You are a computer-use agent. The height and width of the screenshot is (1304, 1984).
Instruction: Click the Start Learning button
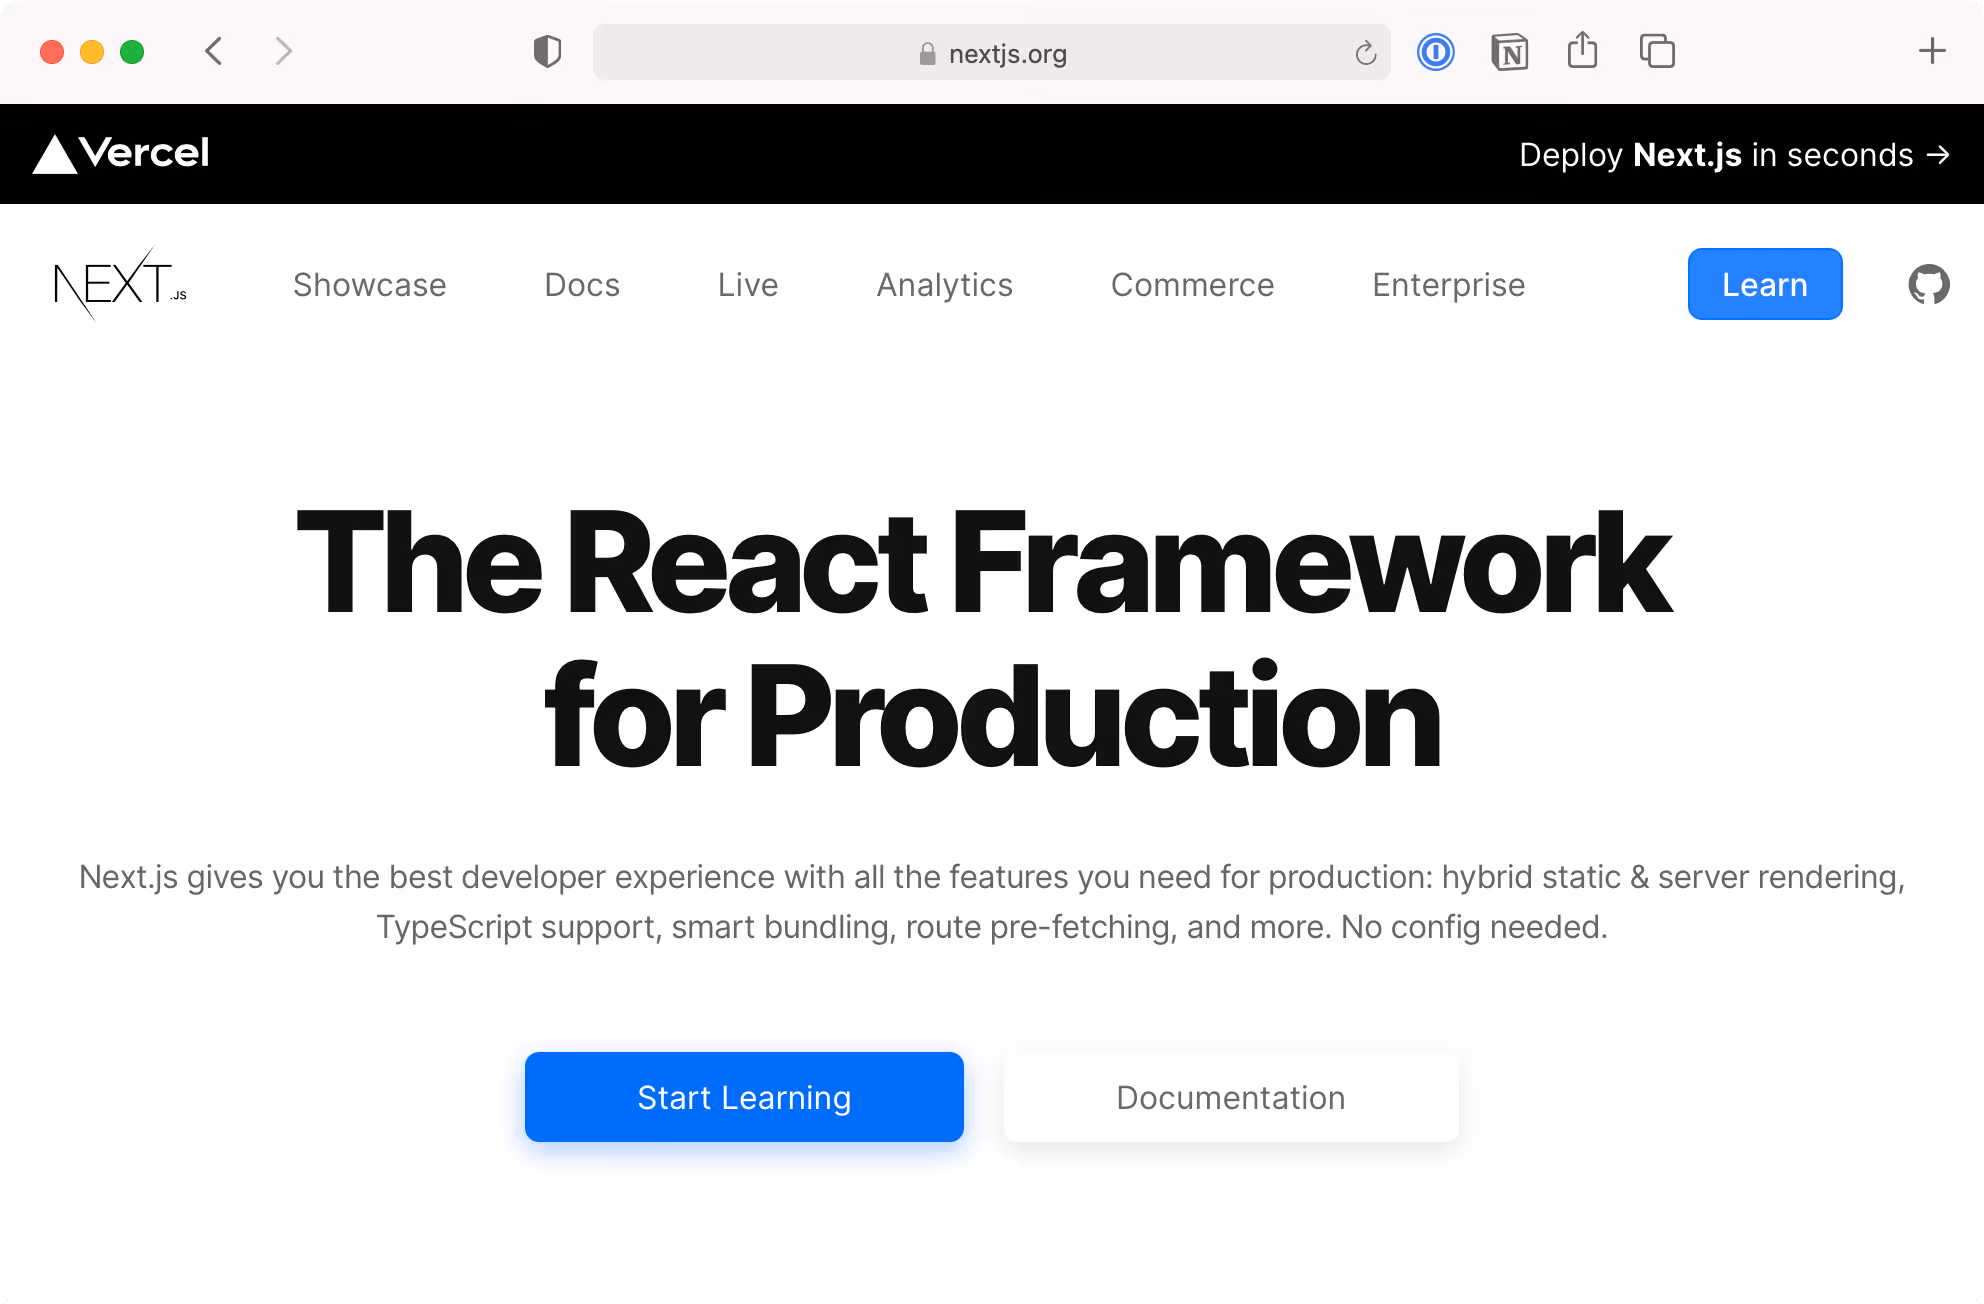click(x=743, y=1097)
